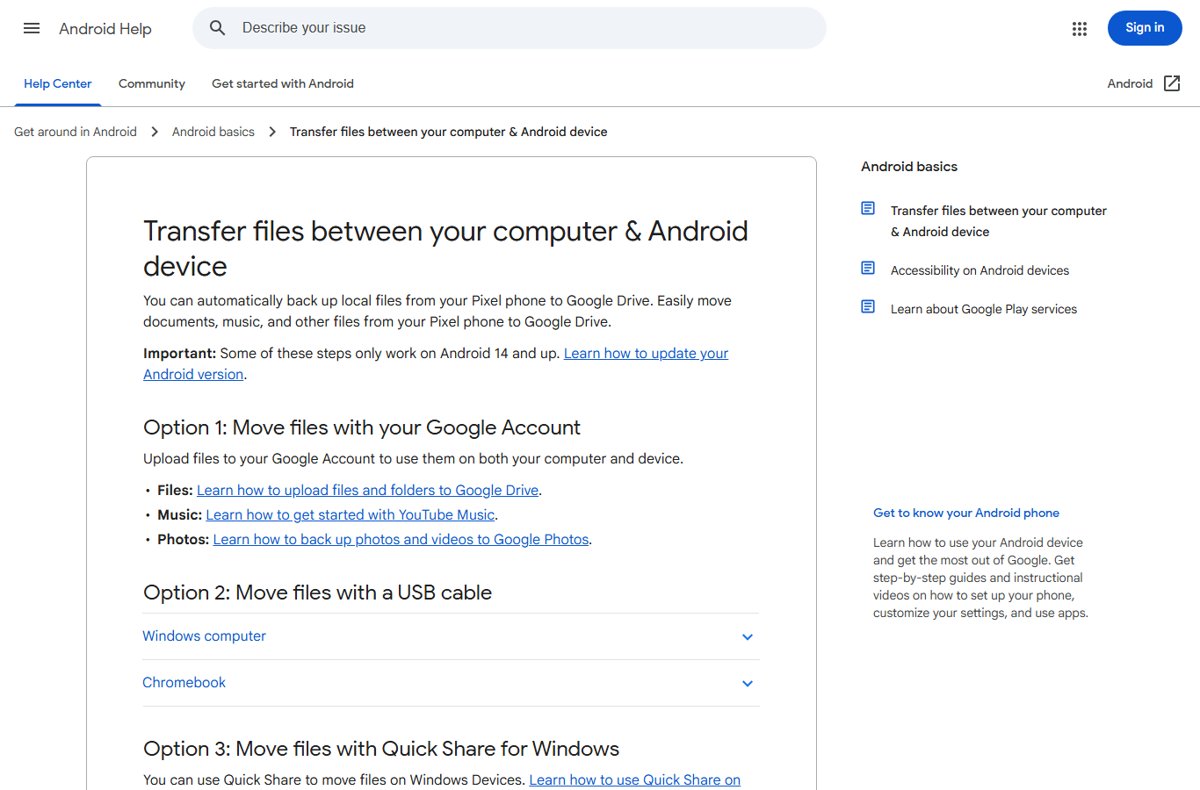Open the Google apps grid

(1079, 28)
